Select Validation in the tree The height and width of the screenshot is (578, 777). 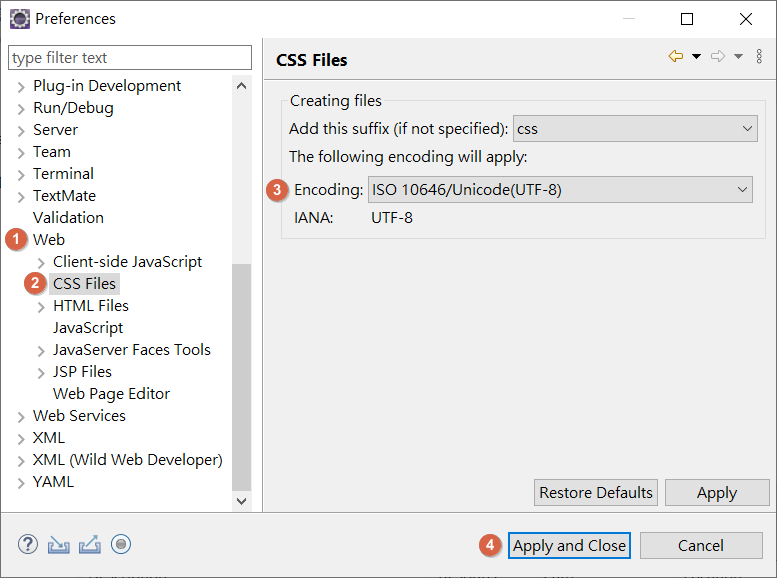coord(68,218)
